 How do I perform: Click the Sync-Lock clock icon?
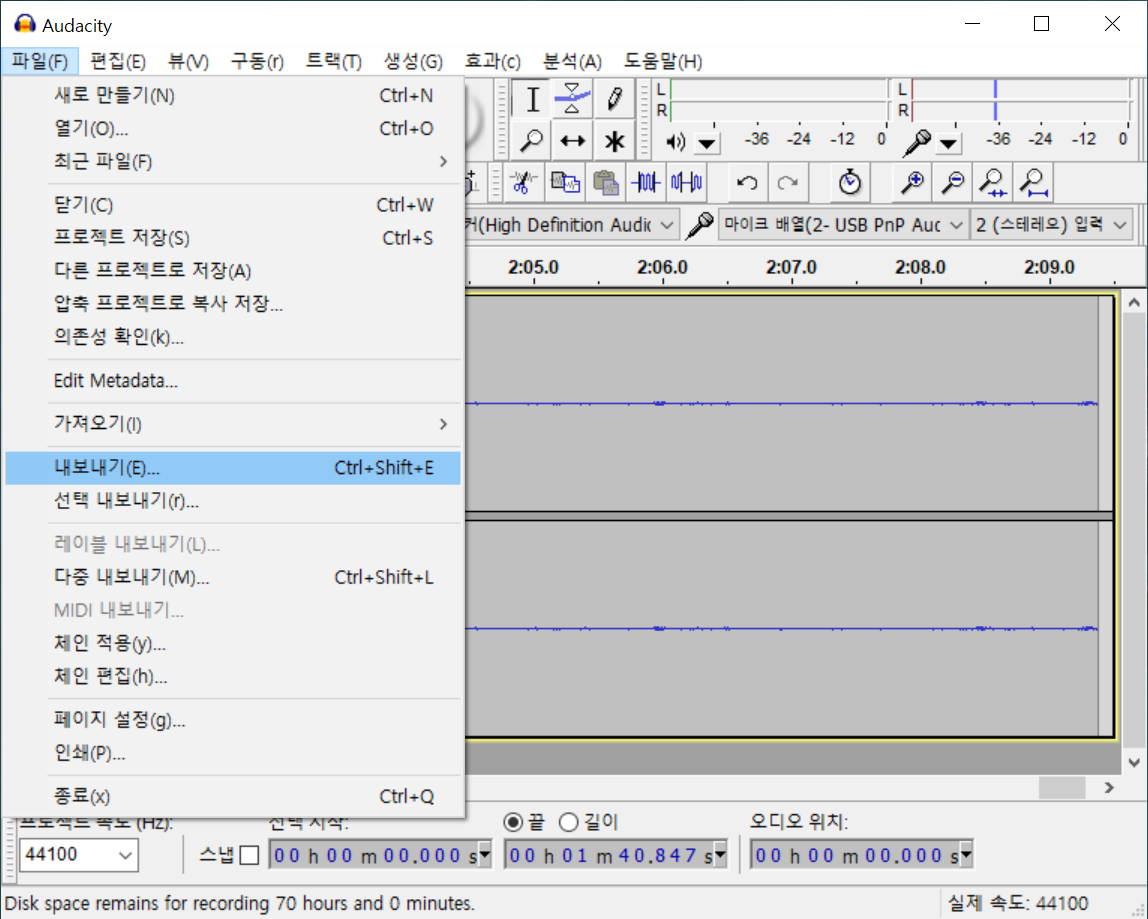[x=849, y=182]
